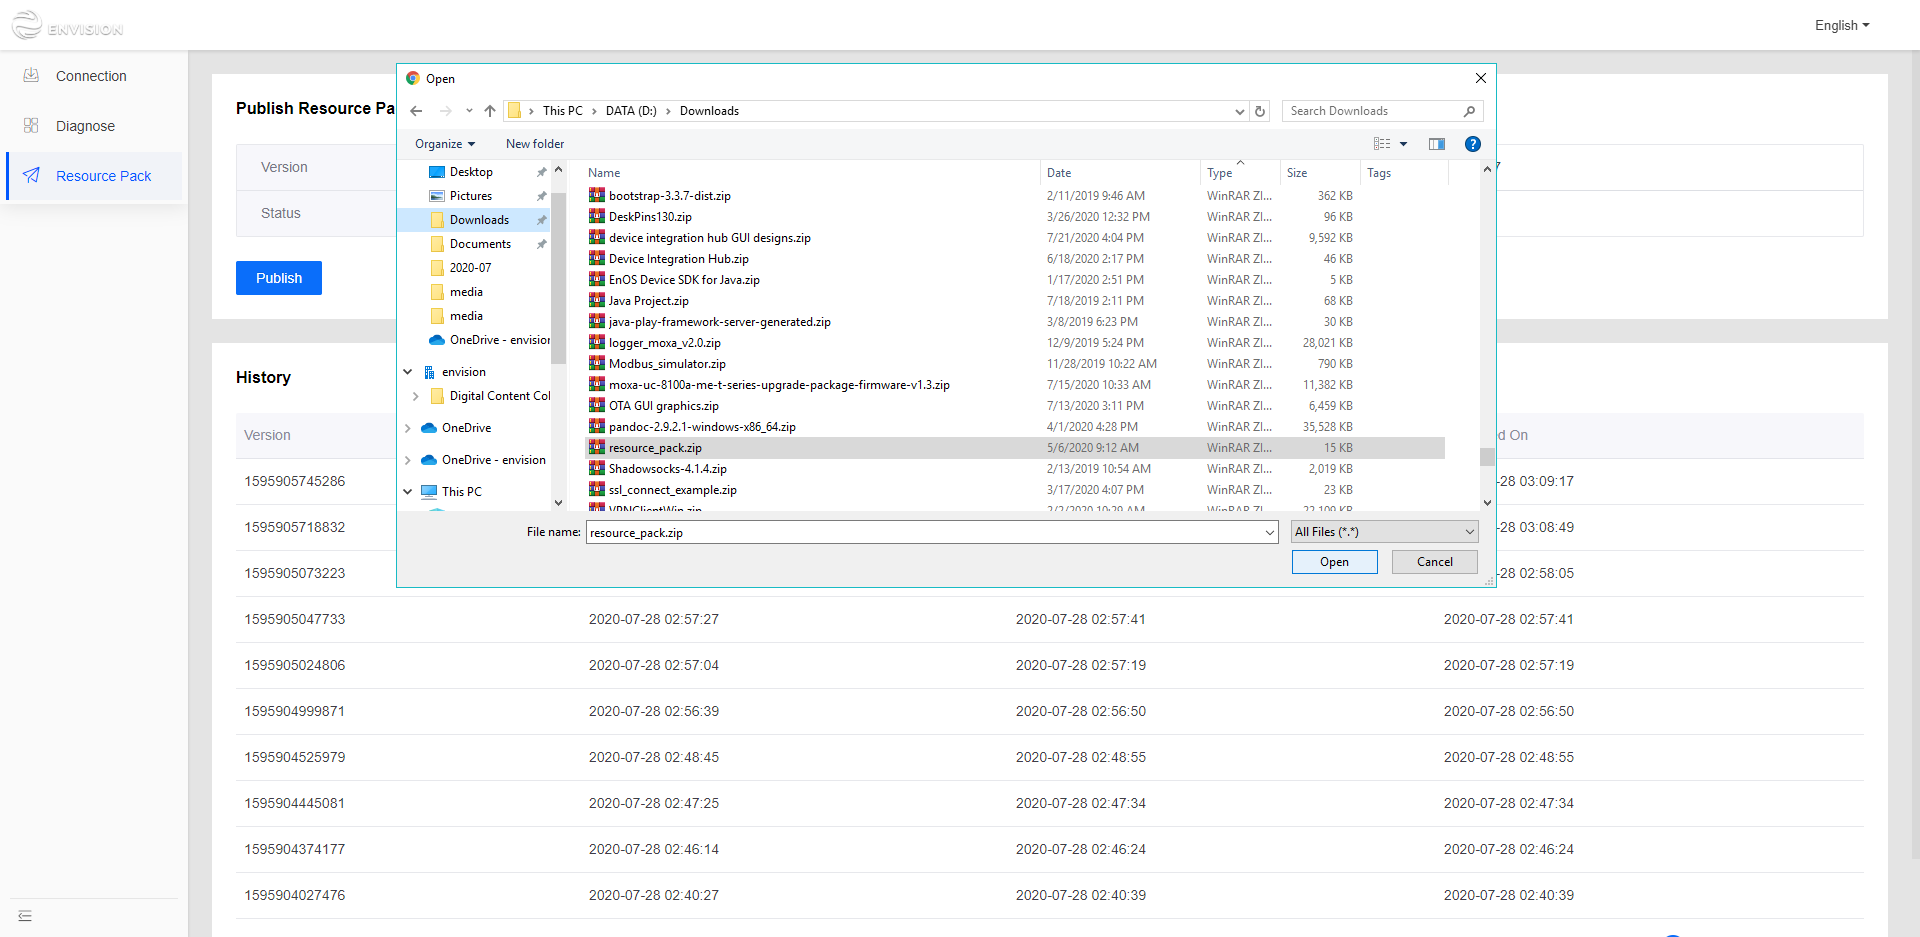Open the recent locations dropdown arrow

click(x=468, y=111)
